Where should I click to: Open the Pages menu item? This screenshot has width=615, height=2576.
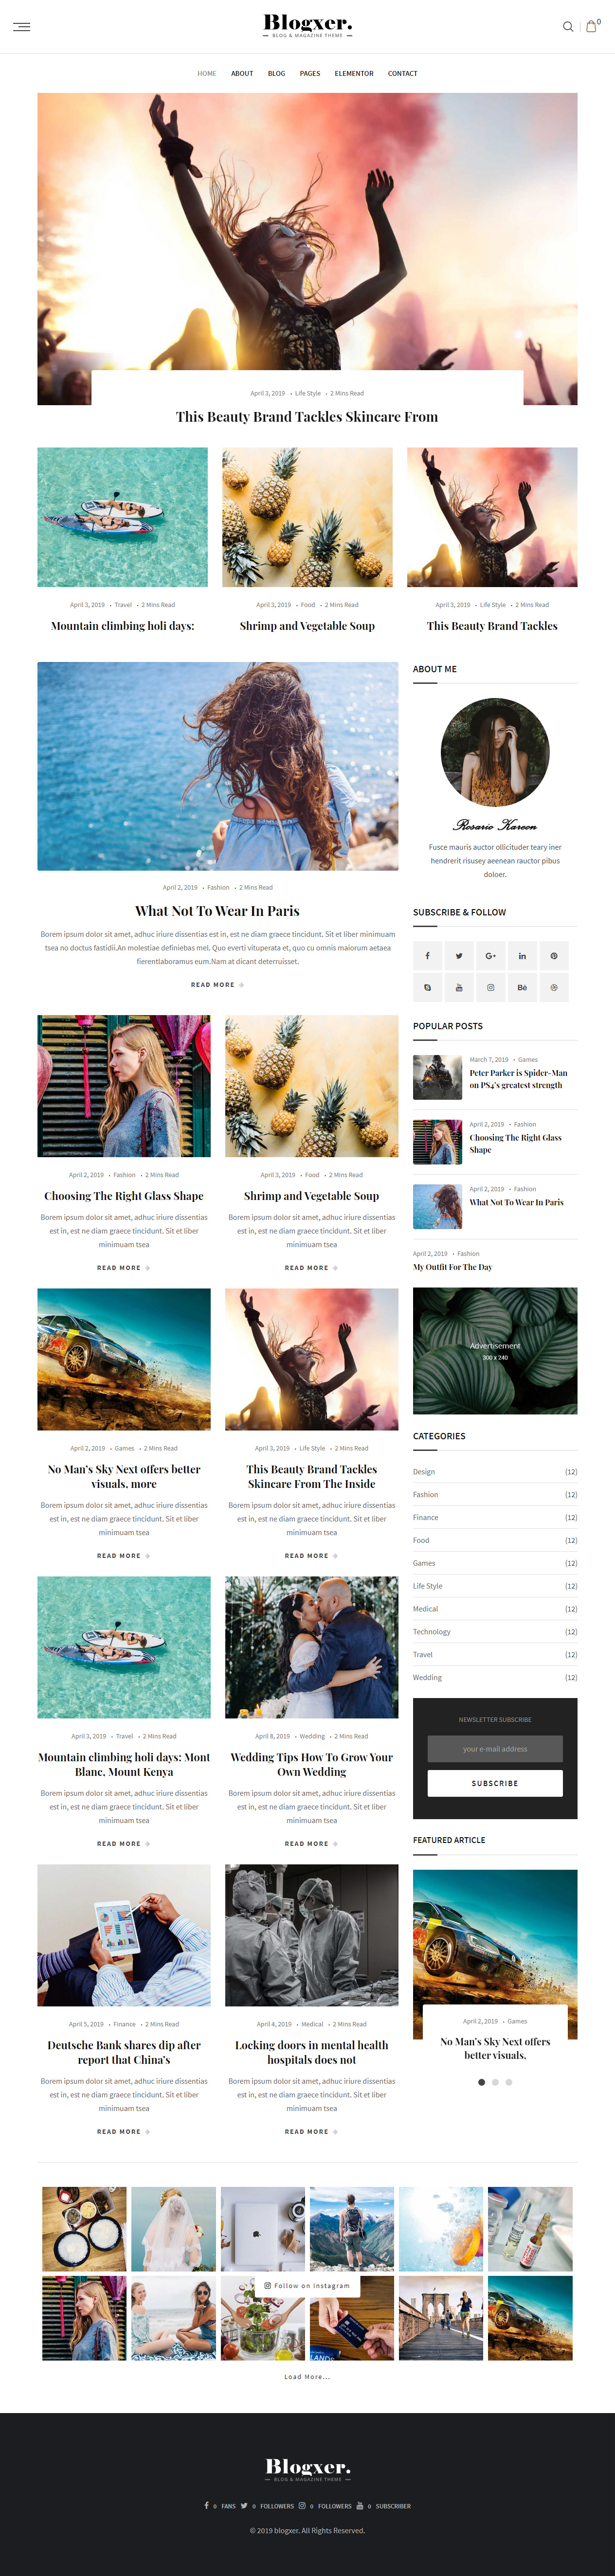[x=310, y=73]
